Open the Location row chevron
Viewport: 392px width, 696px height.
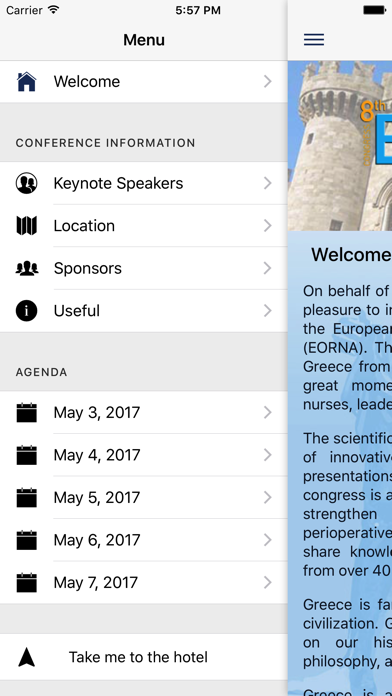[267, 225]
